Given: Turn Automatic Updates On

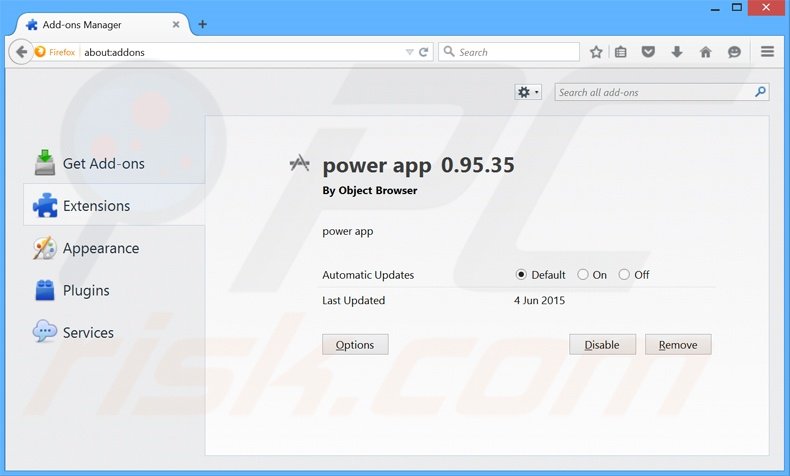Looking at the screenshot, I should [x=583, y=275].
